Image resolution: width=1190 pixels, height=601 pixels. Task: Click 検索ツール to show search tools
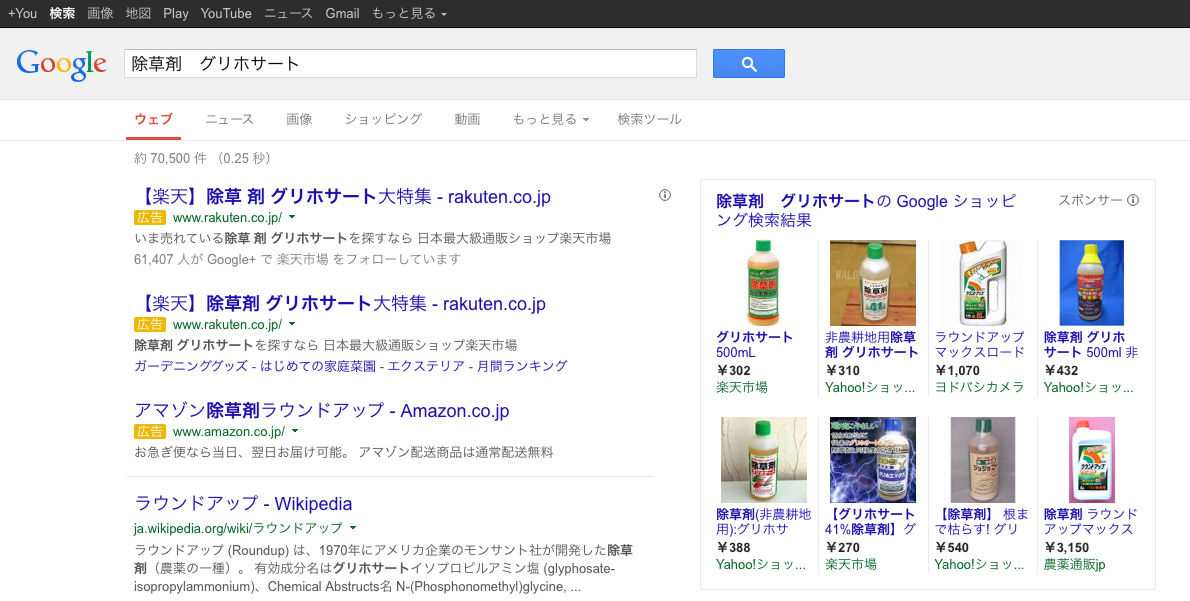[647, 119]
